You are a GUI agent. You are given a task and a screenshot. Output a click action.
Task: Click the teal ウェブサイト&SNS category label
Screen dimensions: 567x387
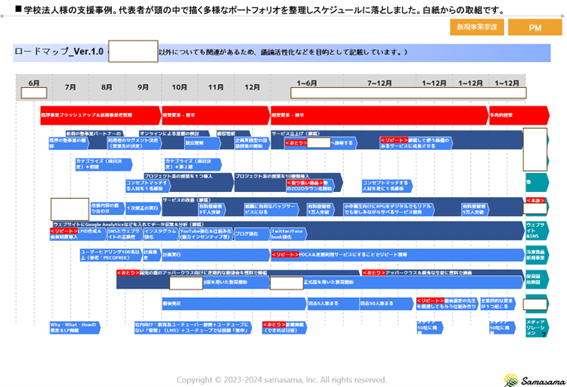click(537, 230)
